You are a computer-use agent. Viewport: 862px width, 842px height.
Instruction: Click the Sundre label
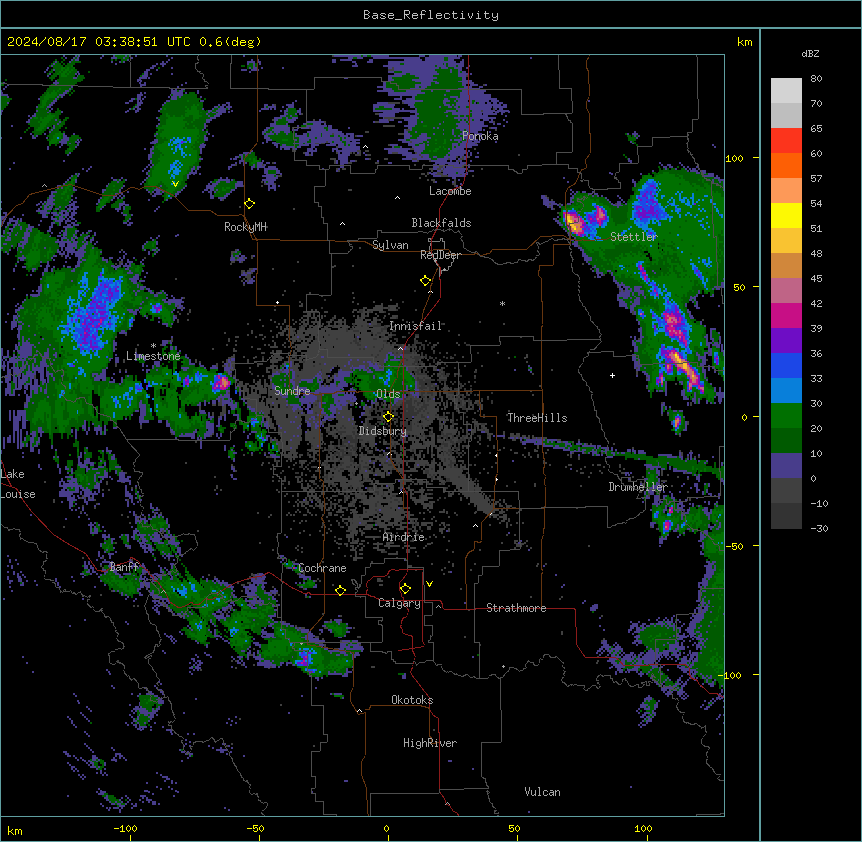click(292, 391)
